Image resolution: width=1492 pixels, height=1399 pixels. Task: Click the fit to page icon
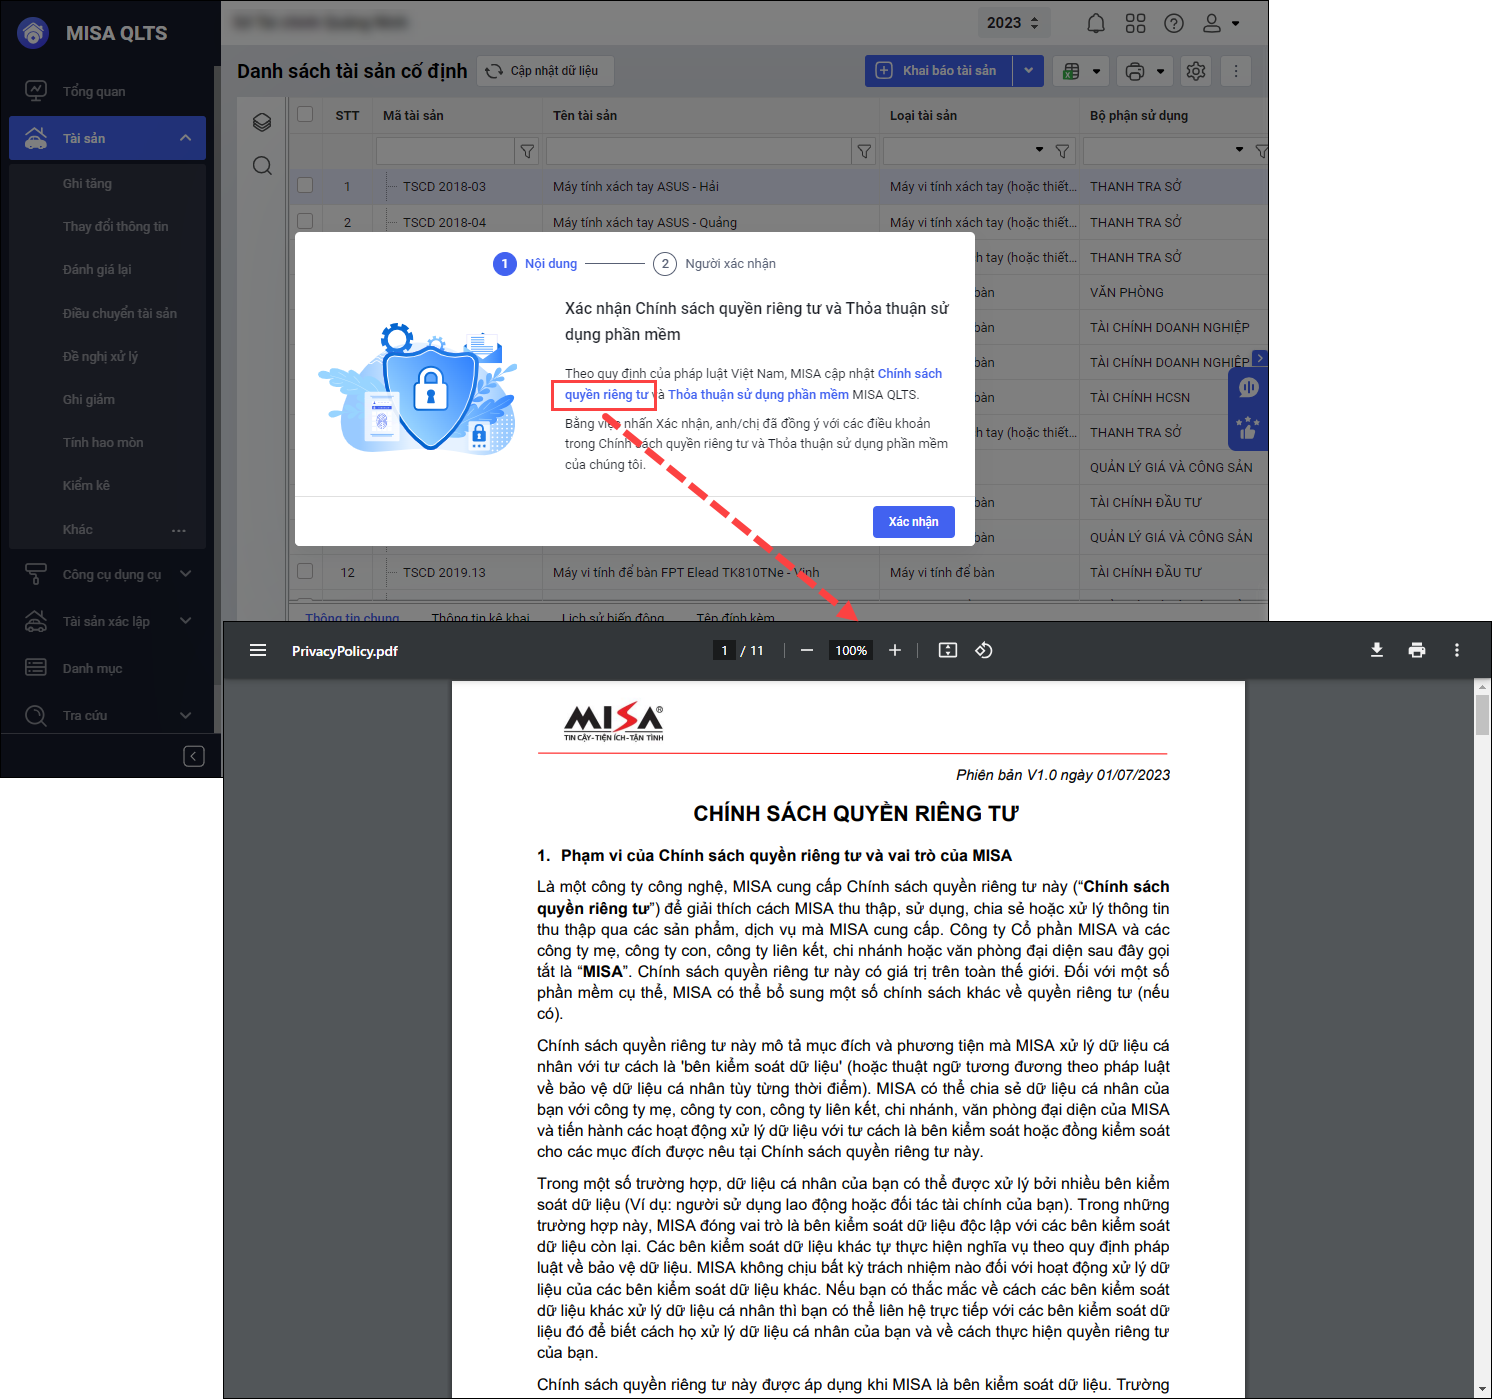point(947,650)
